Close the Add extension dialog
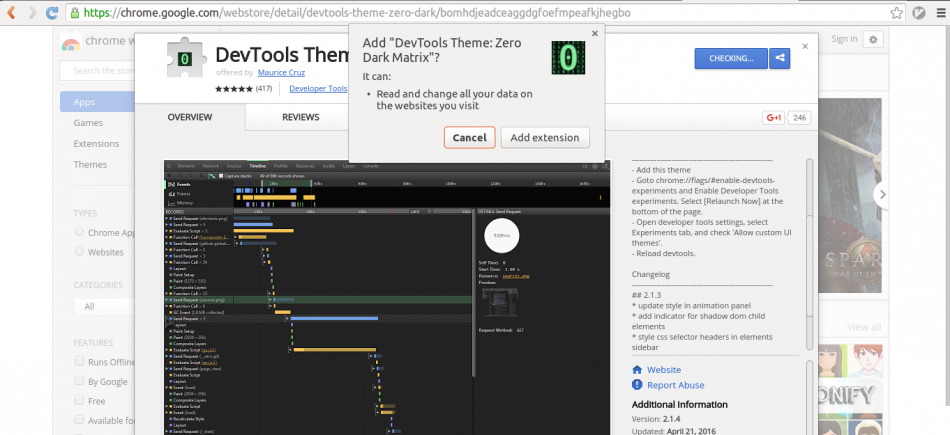Image resolution: width=950 pixels, height=435 pixels. pos(594,34)
